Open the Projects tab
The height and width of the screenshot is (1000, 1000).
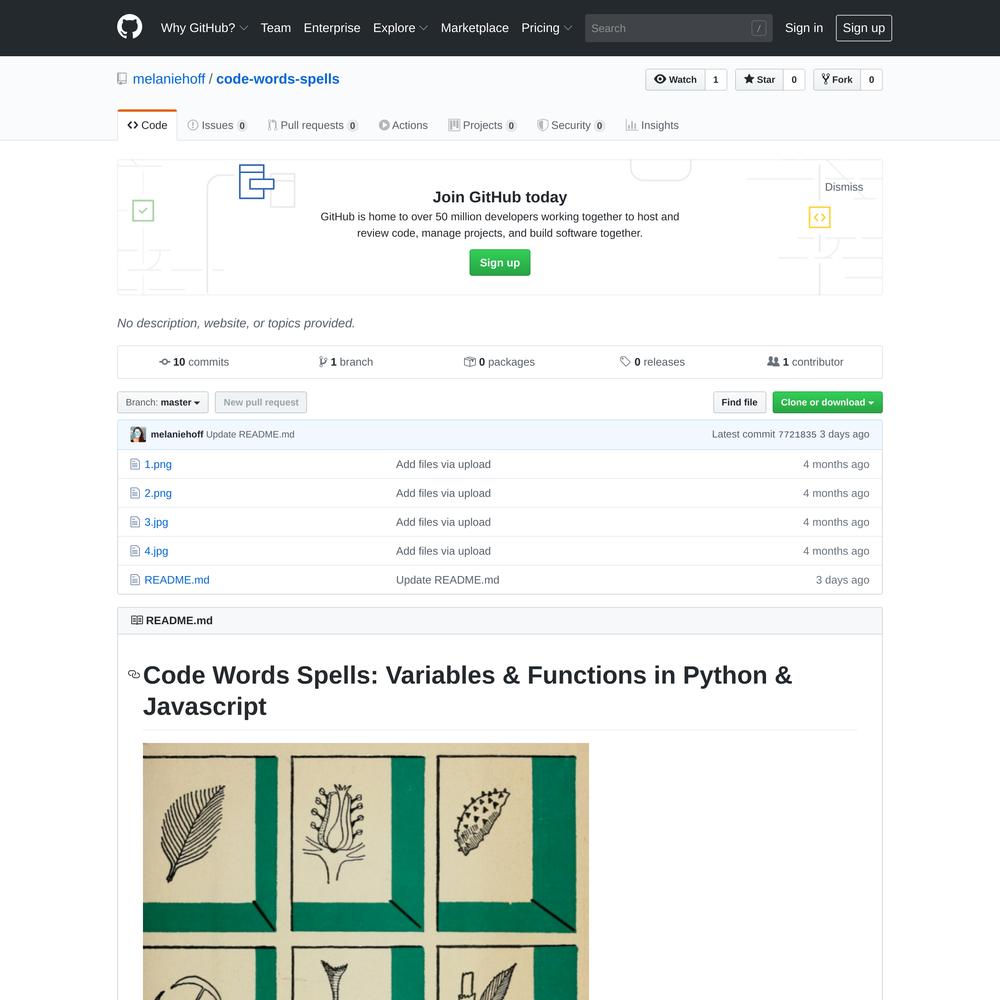(x=482, y=125)
